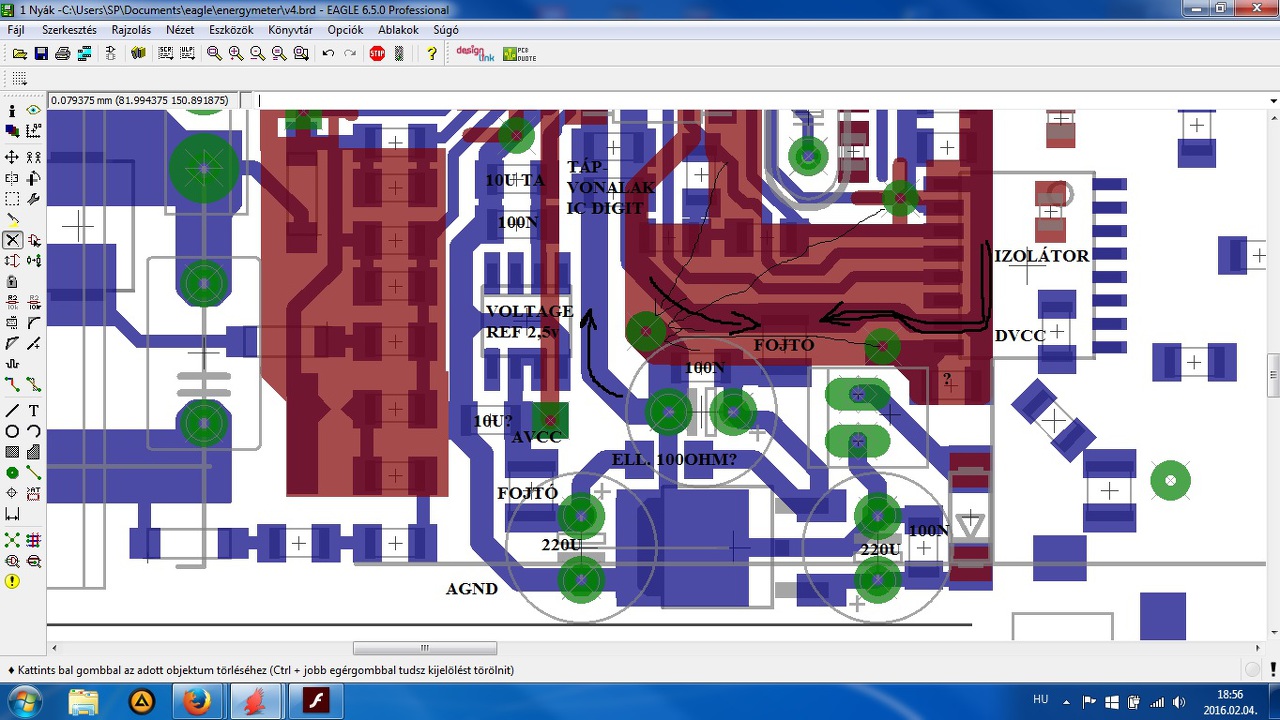This screenshot has width=1280, height=720.
Task: Click the design link button
Action: coord(475,53)
